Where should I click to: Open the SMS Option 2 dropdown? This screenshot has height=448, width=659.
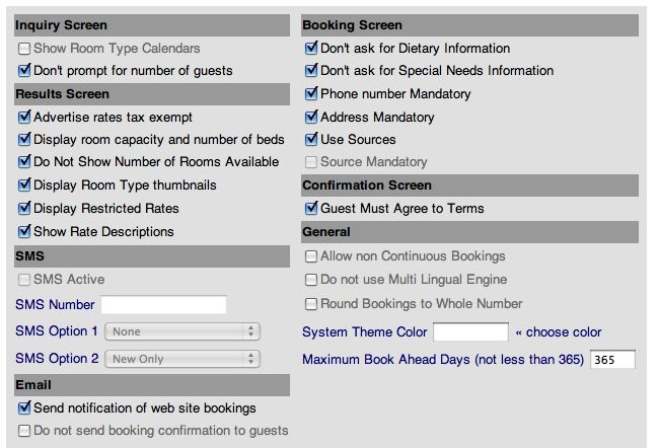[x=182, y=359]
